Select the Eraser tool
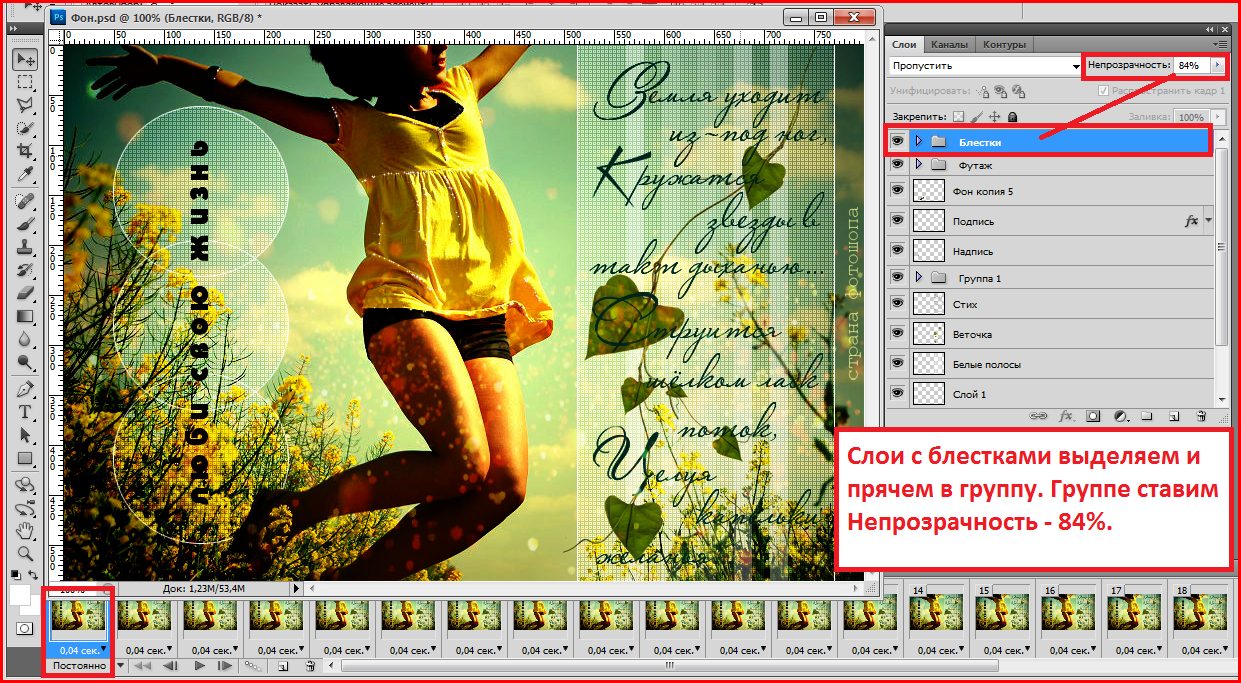The height and width of the screenshot is (683, 1241). click(x=26, y=293)
